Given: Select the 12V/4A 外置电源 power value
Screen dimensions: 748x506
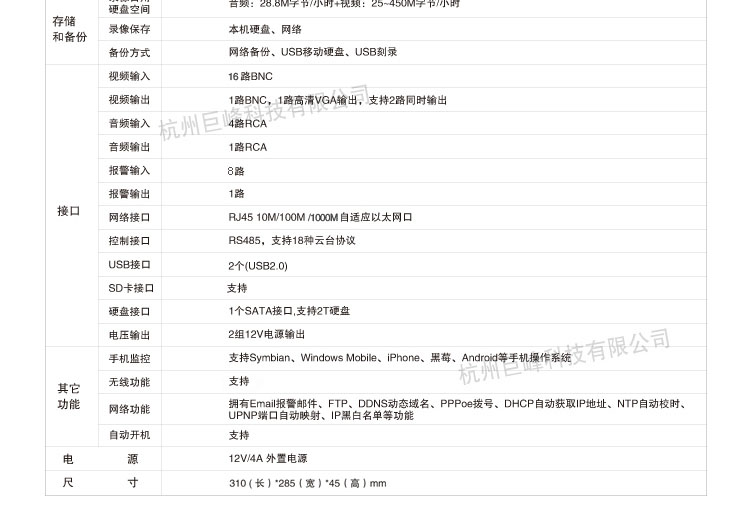Looking at the screenshot, I should [267, 459].
